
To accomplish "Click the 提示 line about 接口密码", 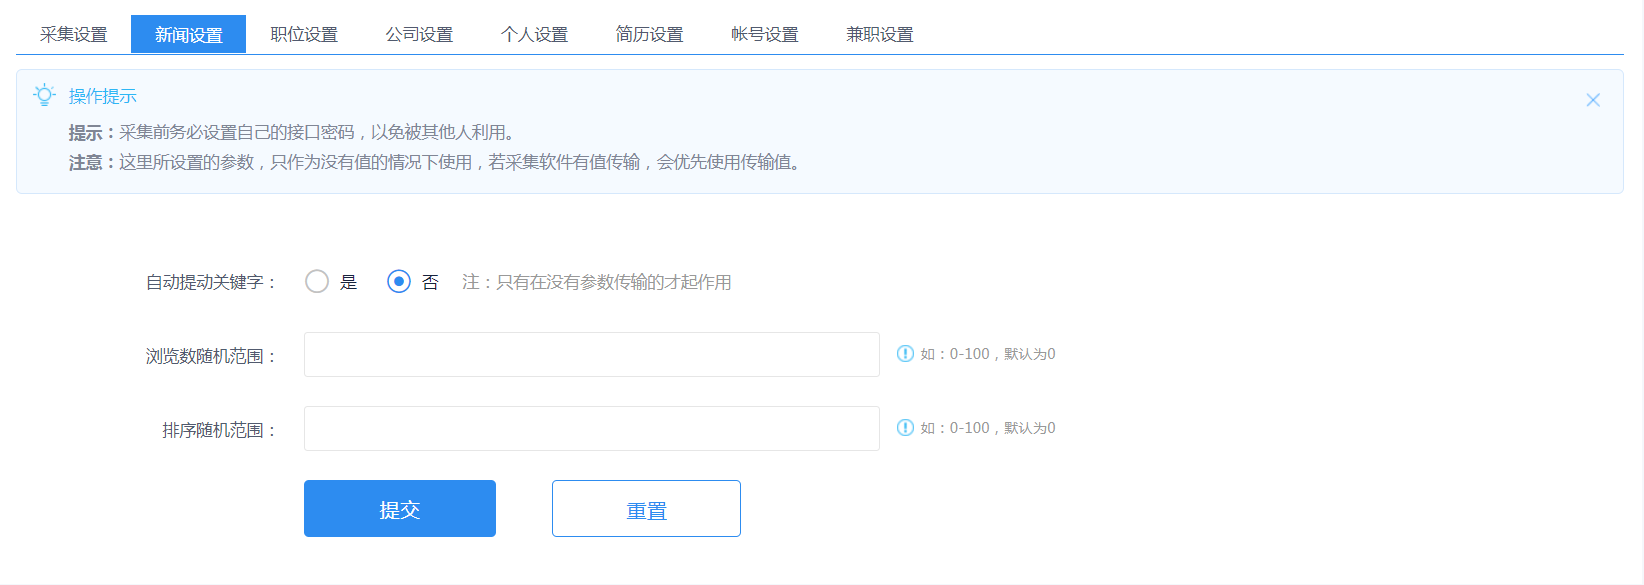I will [x=292, y=132].
